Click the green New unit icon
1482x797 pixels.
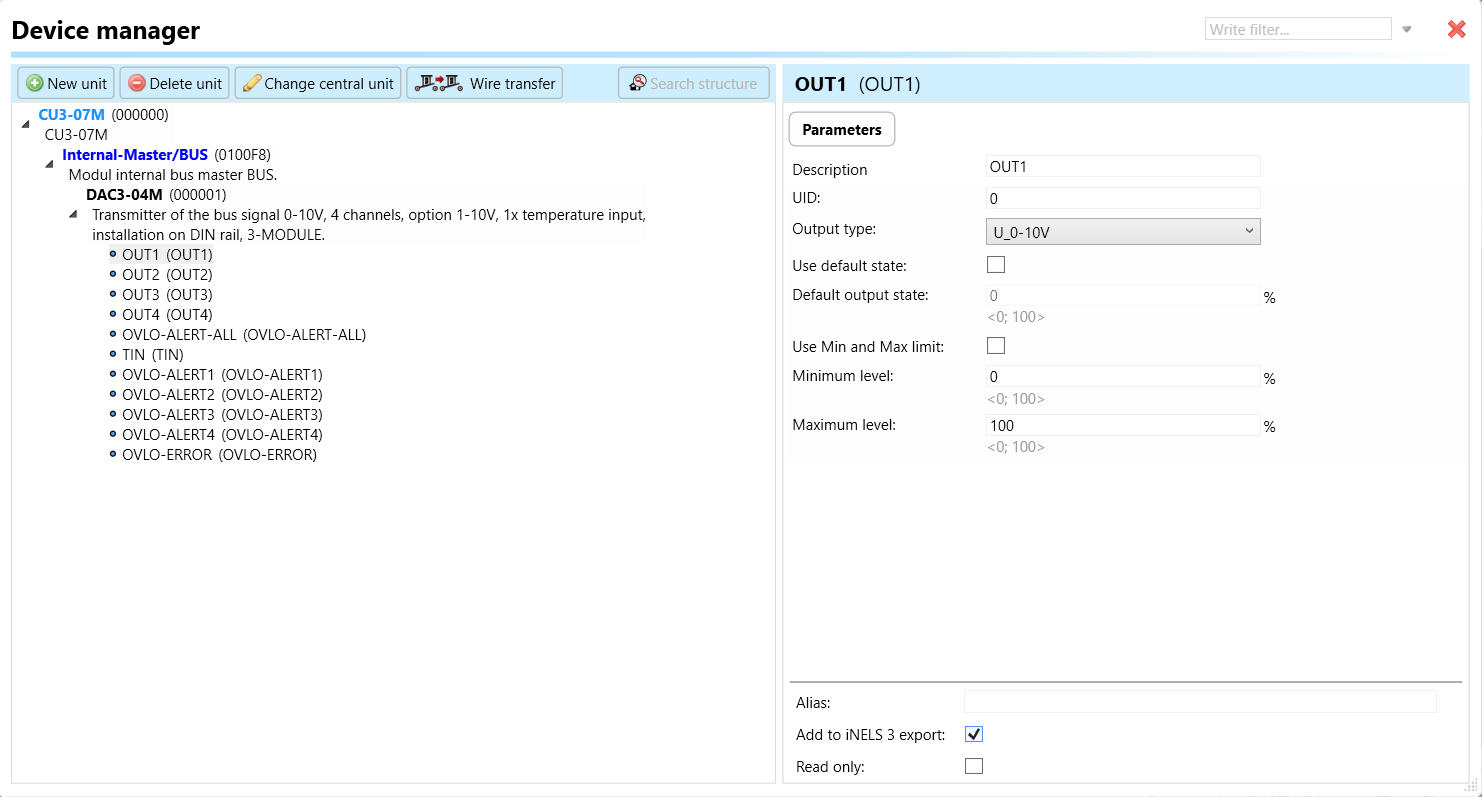click(35, 84)
